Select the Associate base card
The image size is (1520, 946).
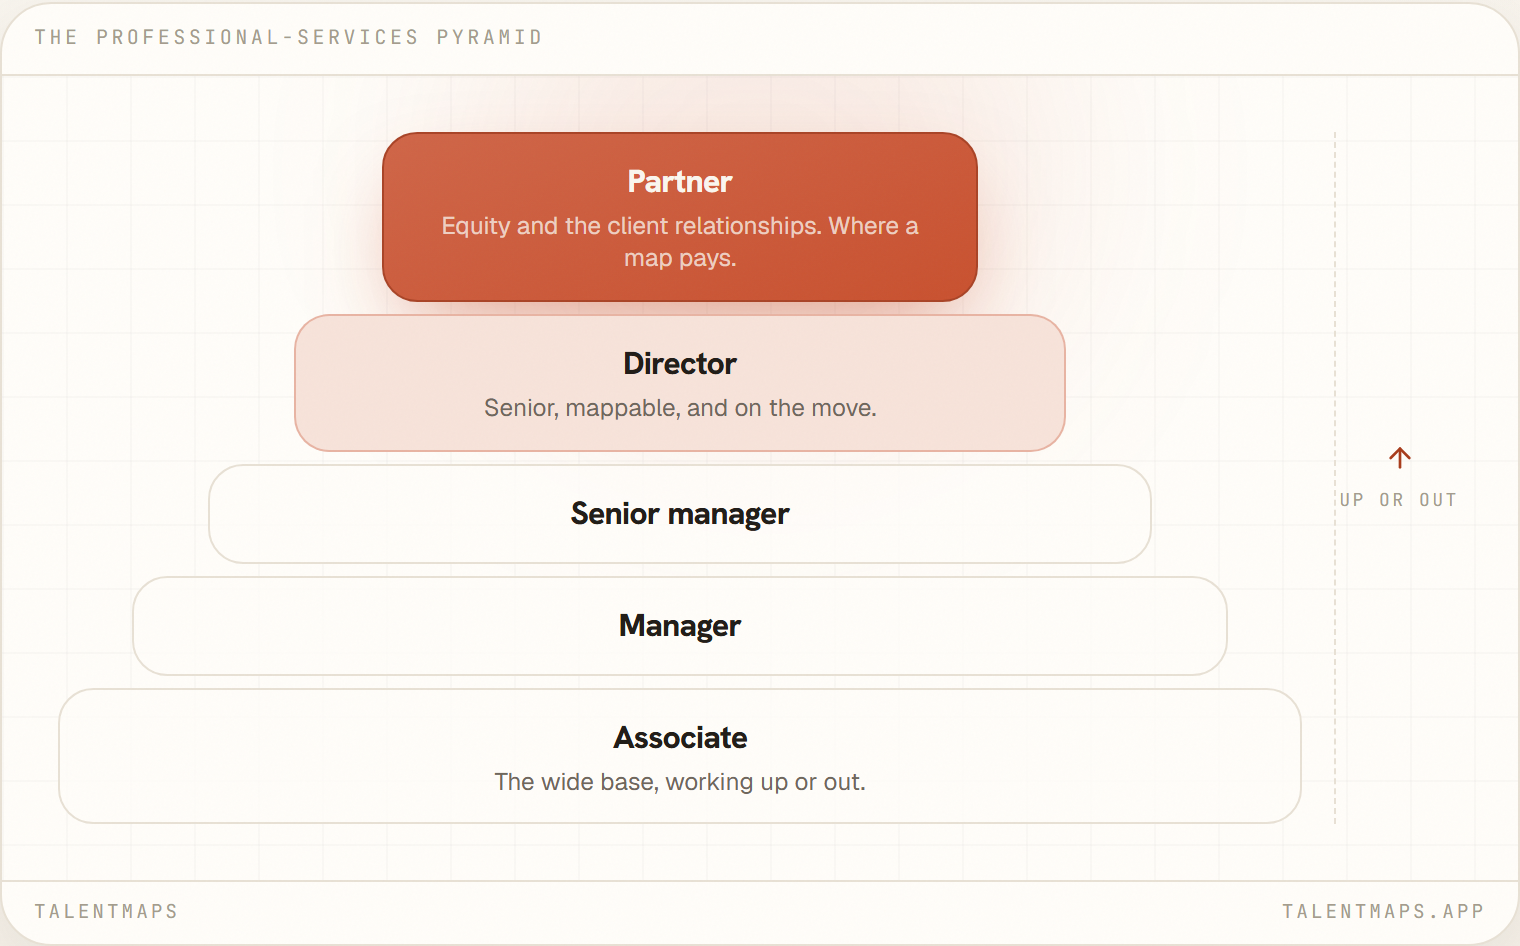pos(680,756)
